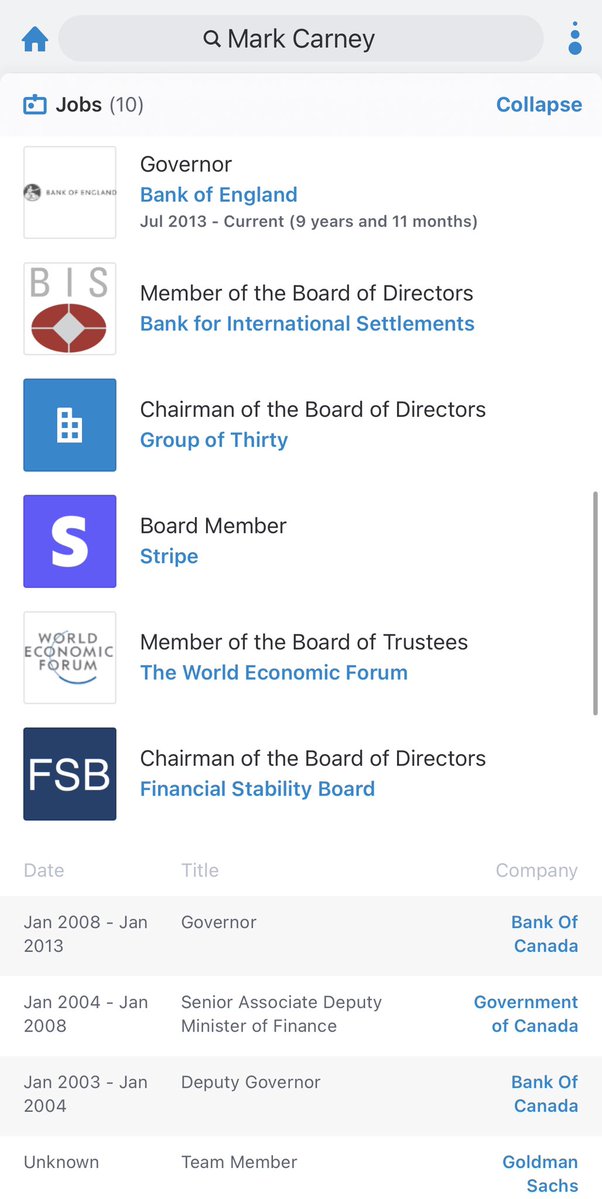The height and width of the screenshot is (1199, 602).
Task: Open the Group of Thirty link
Action: pos(214,440)
